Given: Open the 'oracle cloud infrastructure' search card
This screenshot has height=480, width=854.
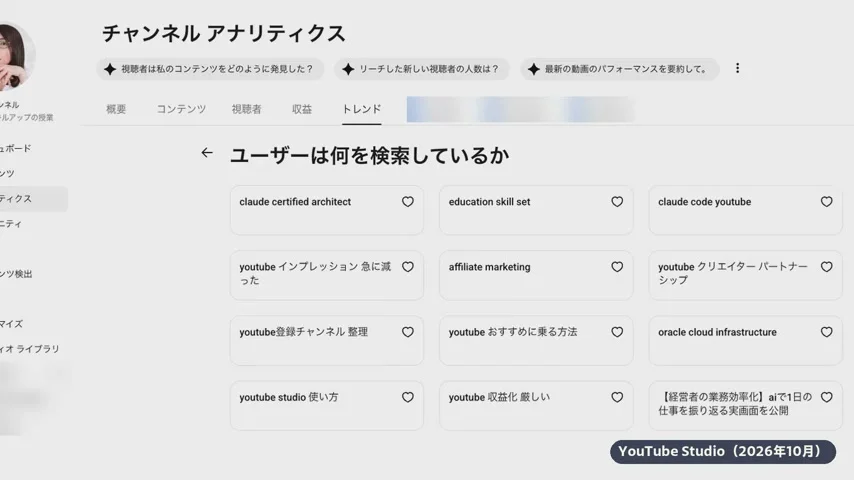Looking at the screenshot, I should coord(746,341).
